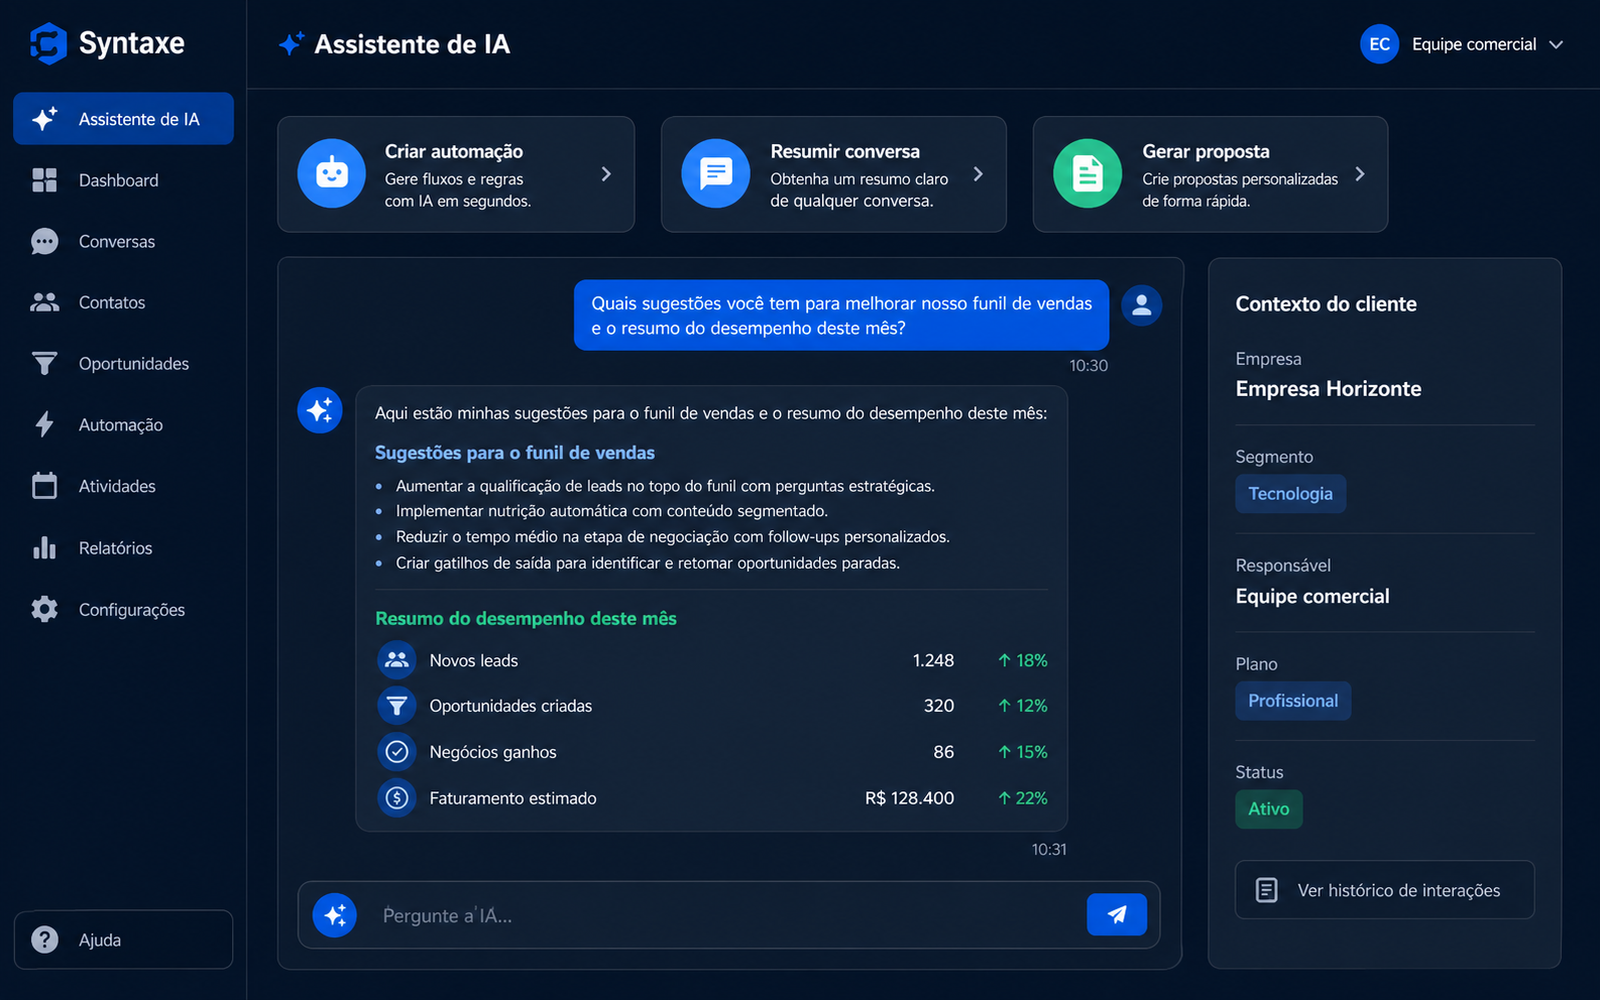Open the Ajuda help button
1600x1000 pixels.
tap(123, 940)
